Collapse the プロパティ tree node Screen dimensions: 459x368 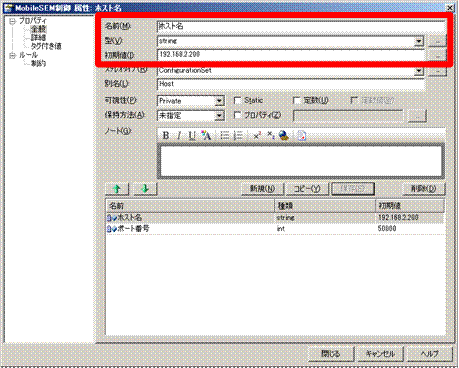pyautogui.click(x=13, y=21)
